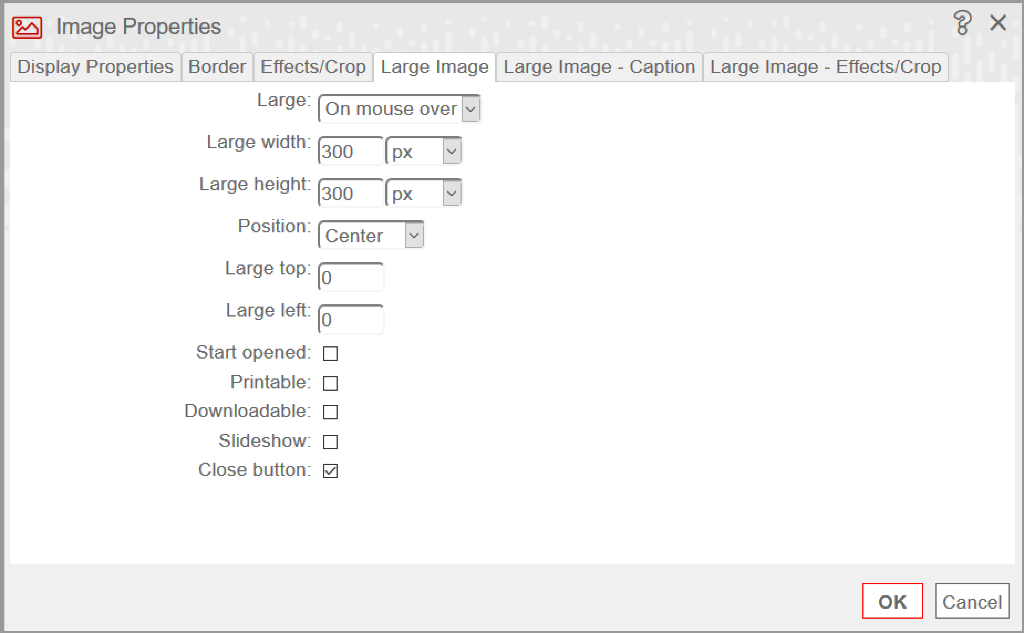1024x633 pixels.
Task: Confirm changes with the OK button
Action: coord(892,601)
